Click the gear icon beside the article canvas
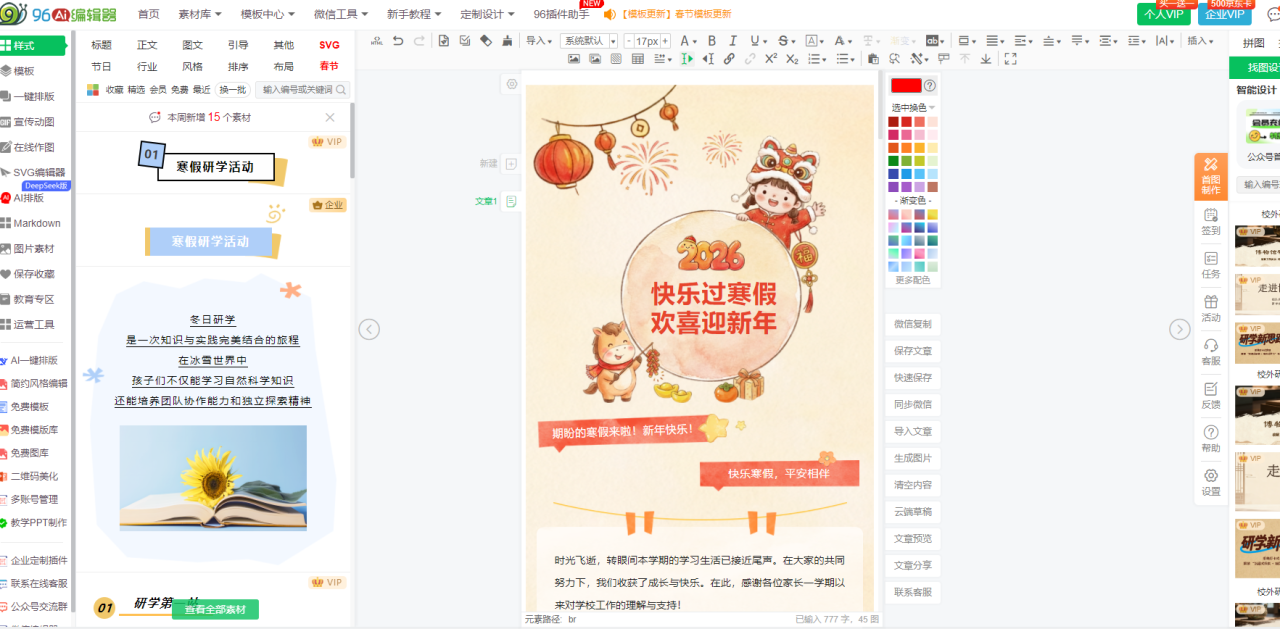1280x629 pixels. click(x=512, y=85)
